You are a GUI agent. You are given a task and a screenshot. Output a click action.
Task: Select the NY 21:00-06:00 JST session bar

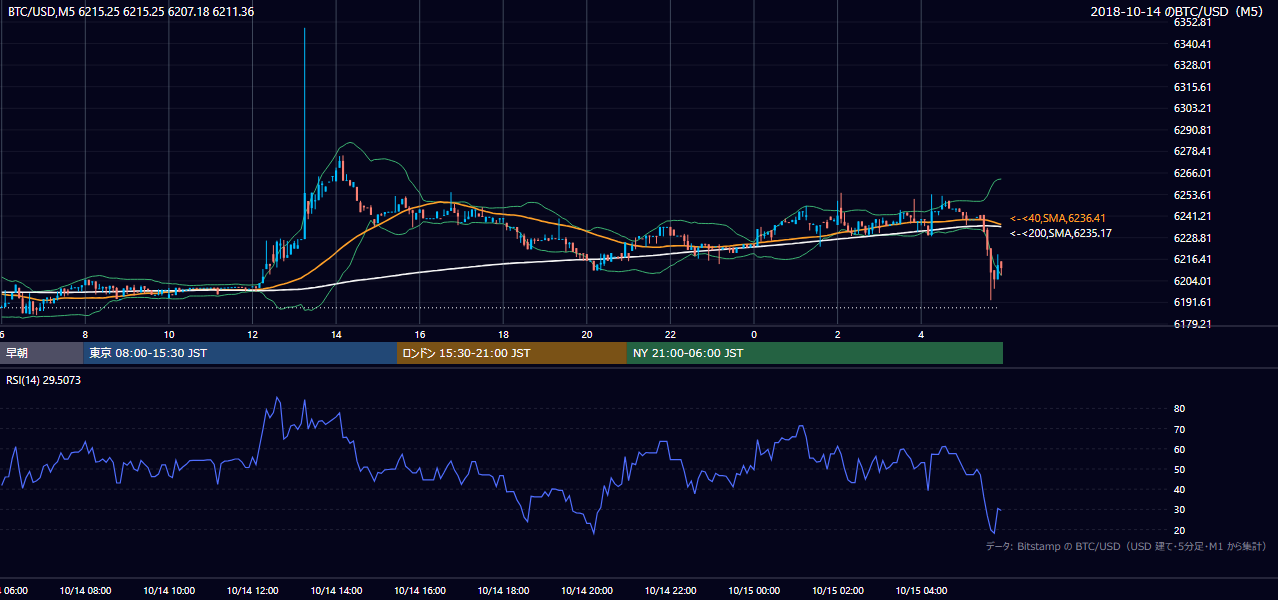815,353
